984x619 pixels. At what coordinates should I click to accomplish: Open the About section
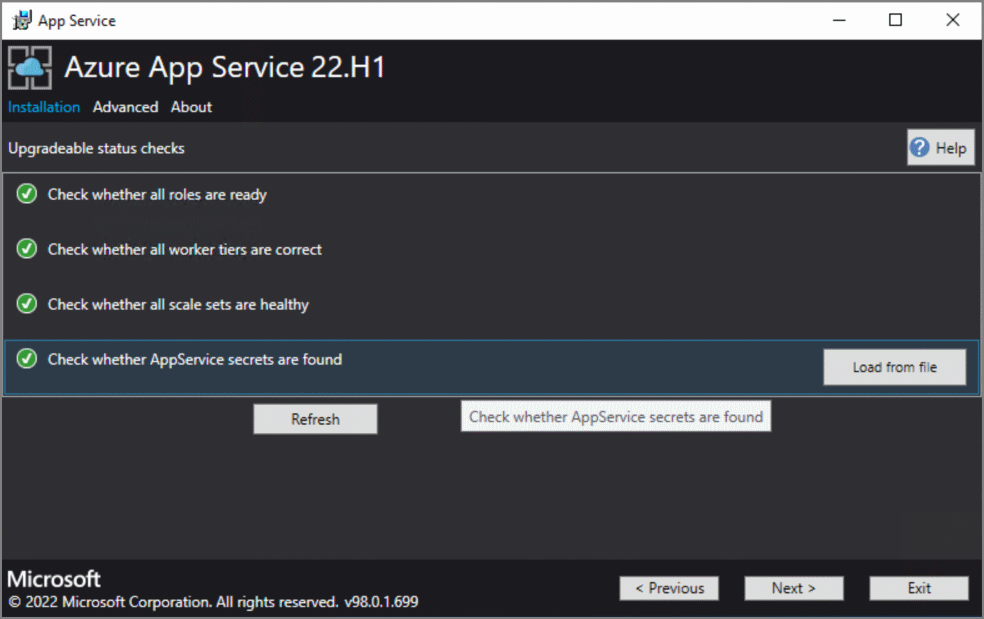point(191,106)
